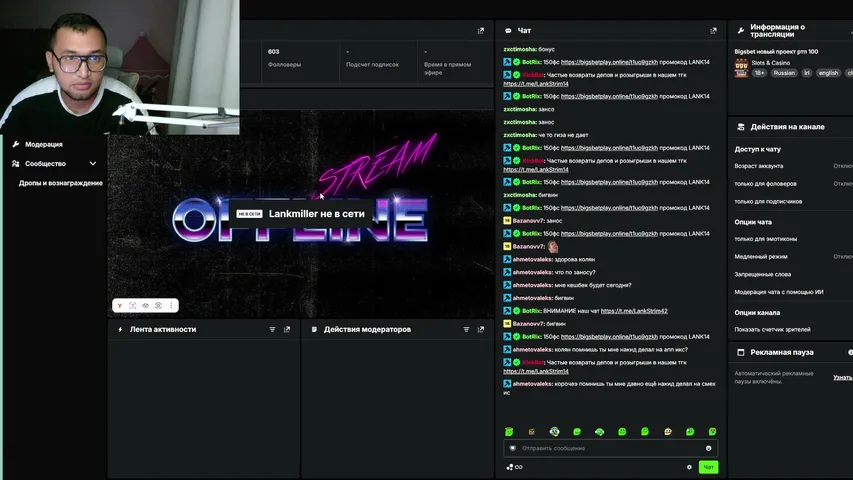Click the webcam overlay of the streamer
Screen dimensions: 853x480
pos(120,67)
